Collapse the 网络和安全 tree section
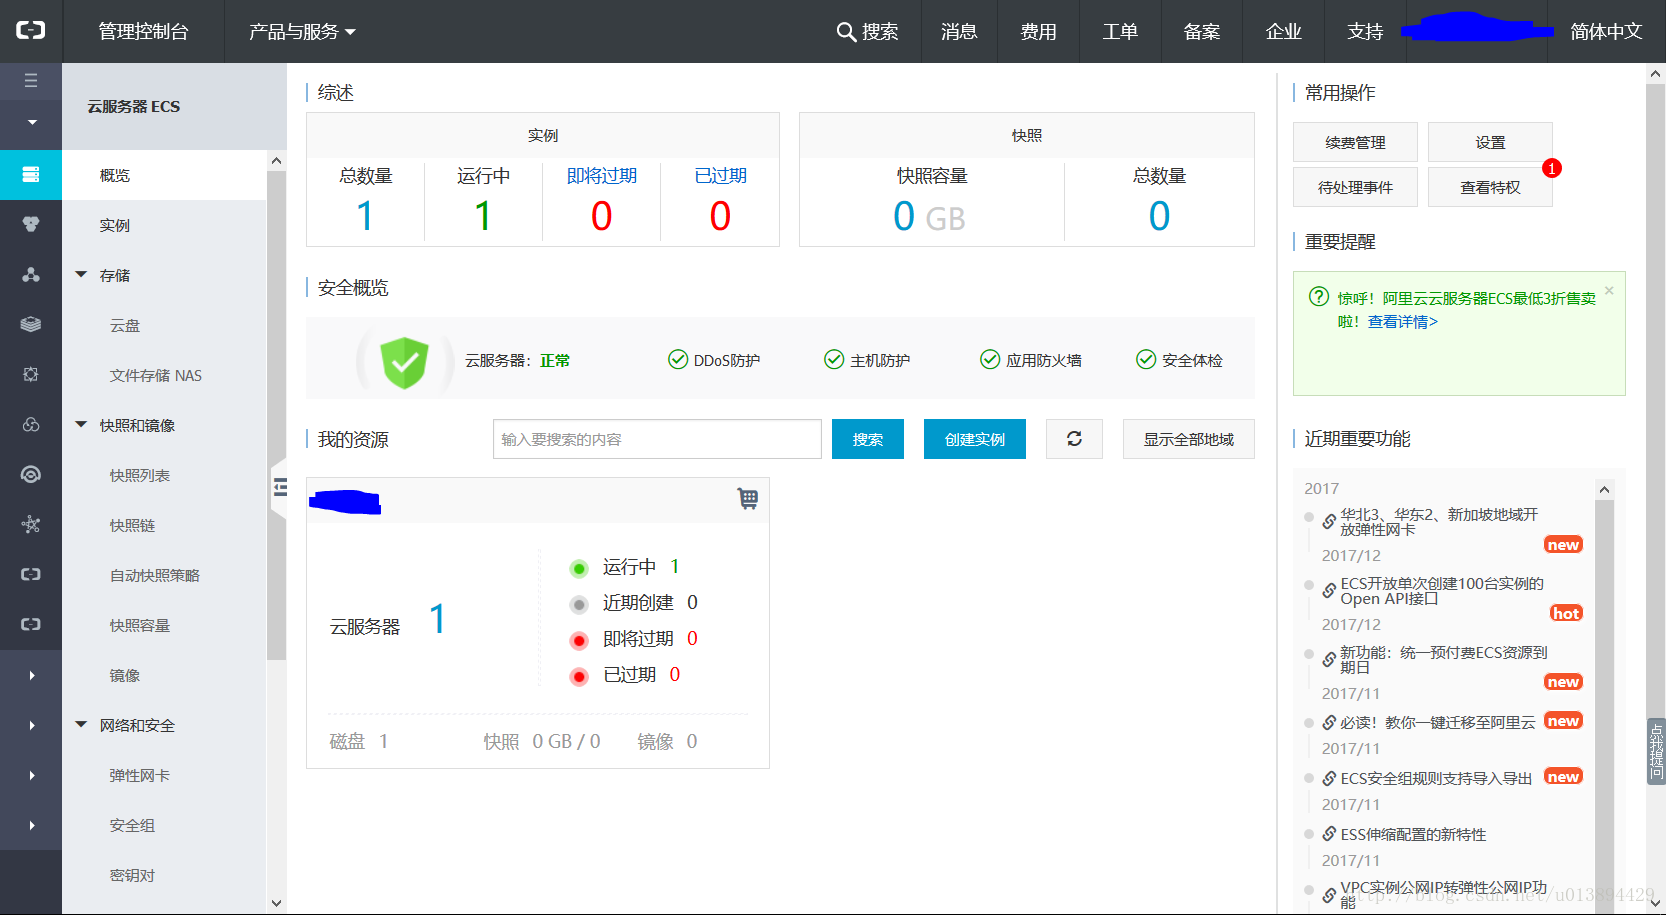 81,724
